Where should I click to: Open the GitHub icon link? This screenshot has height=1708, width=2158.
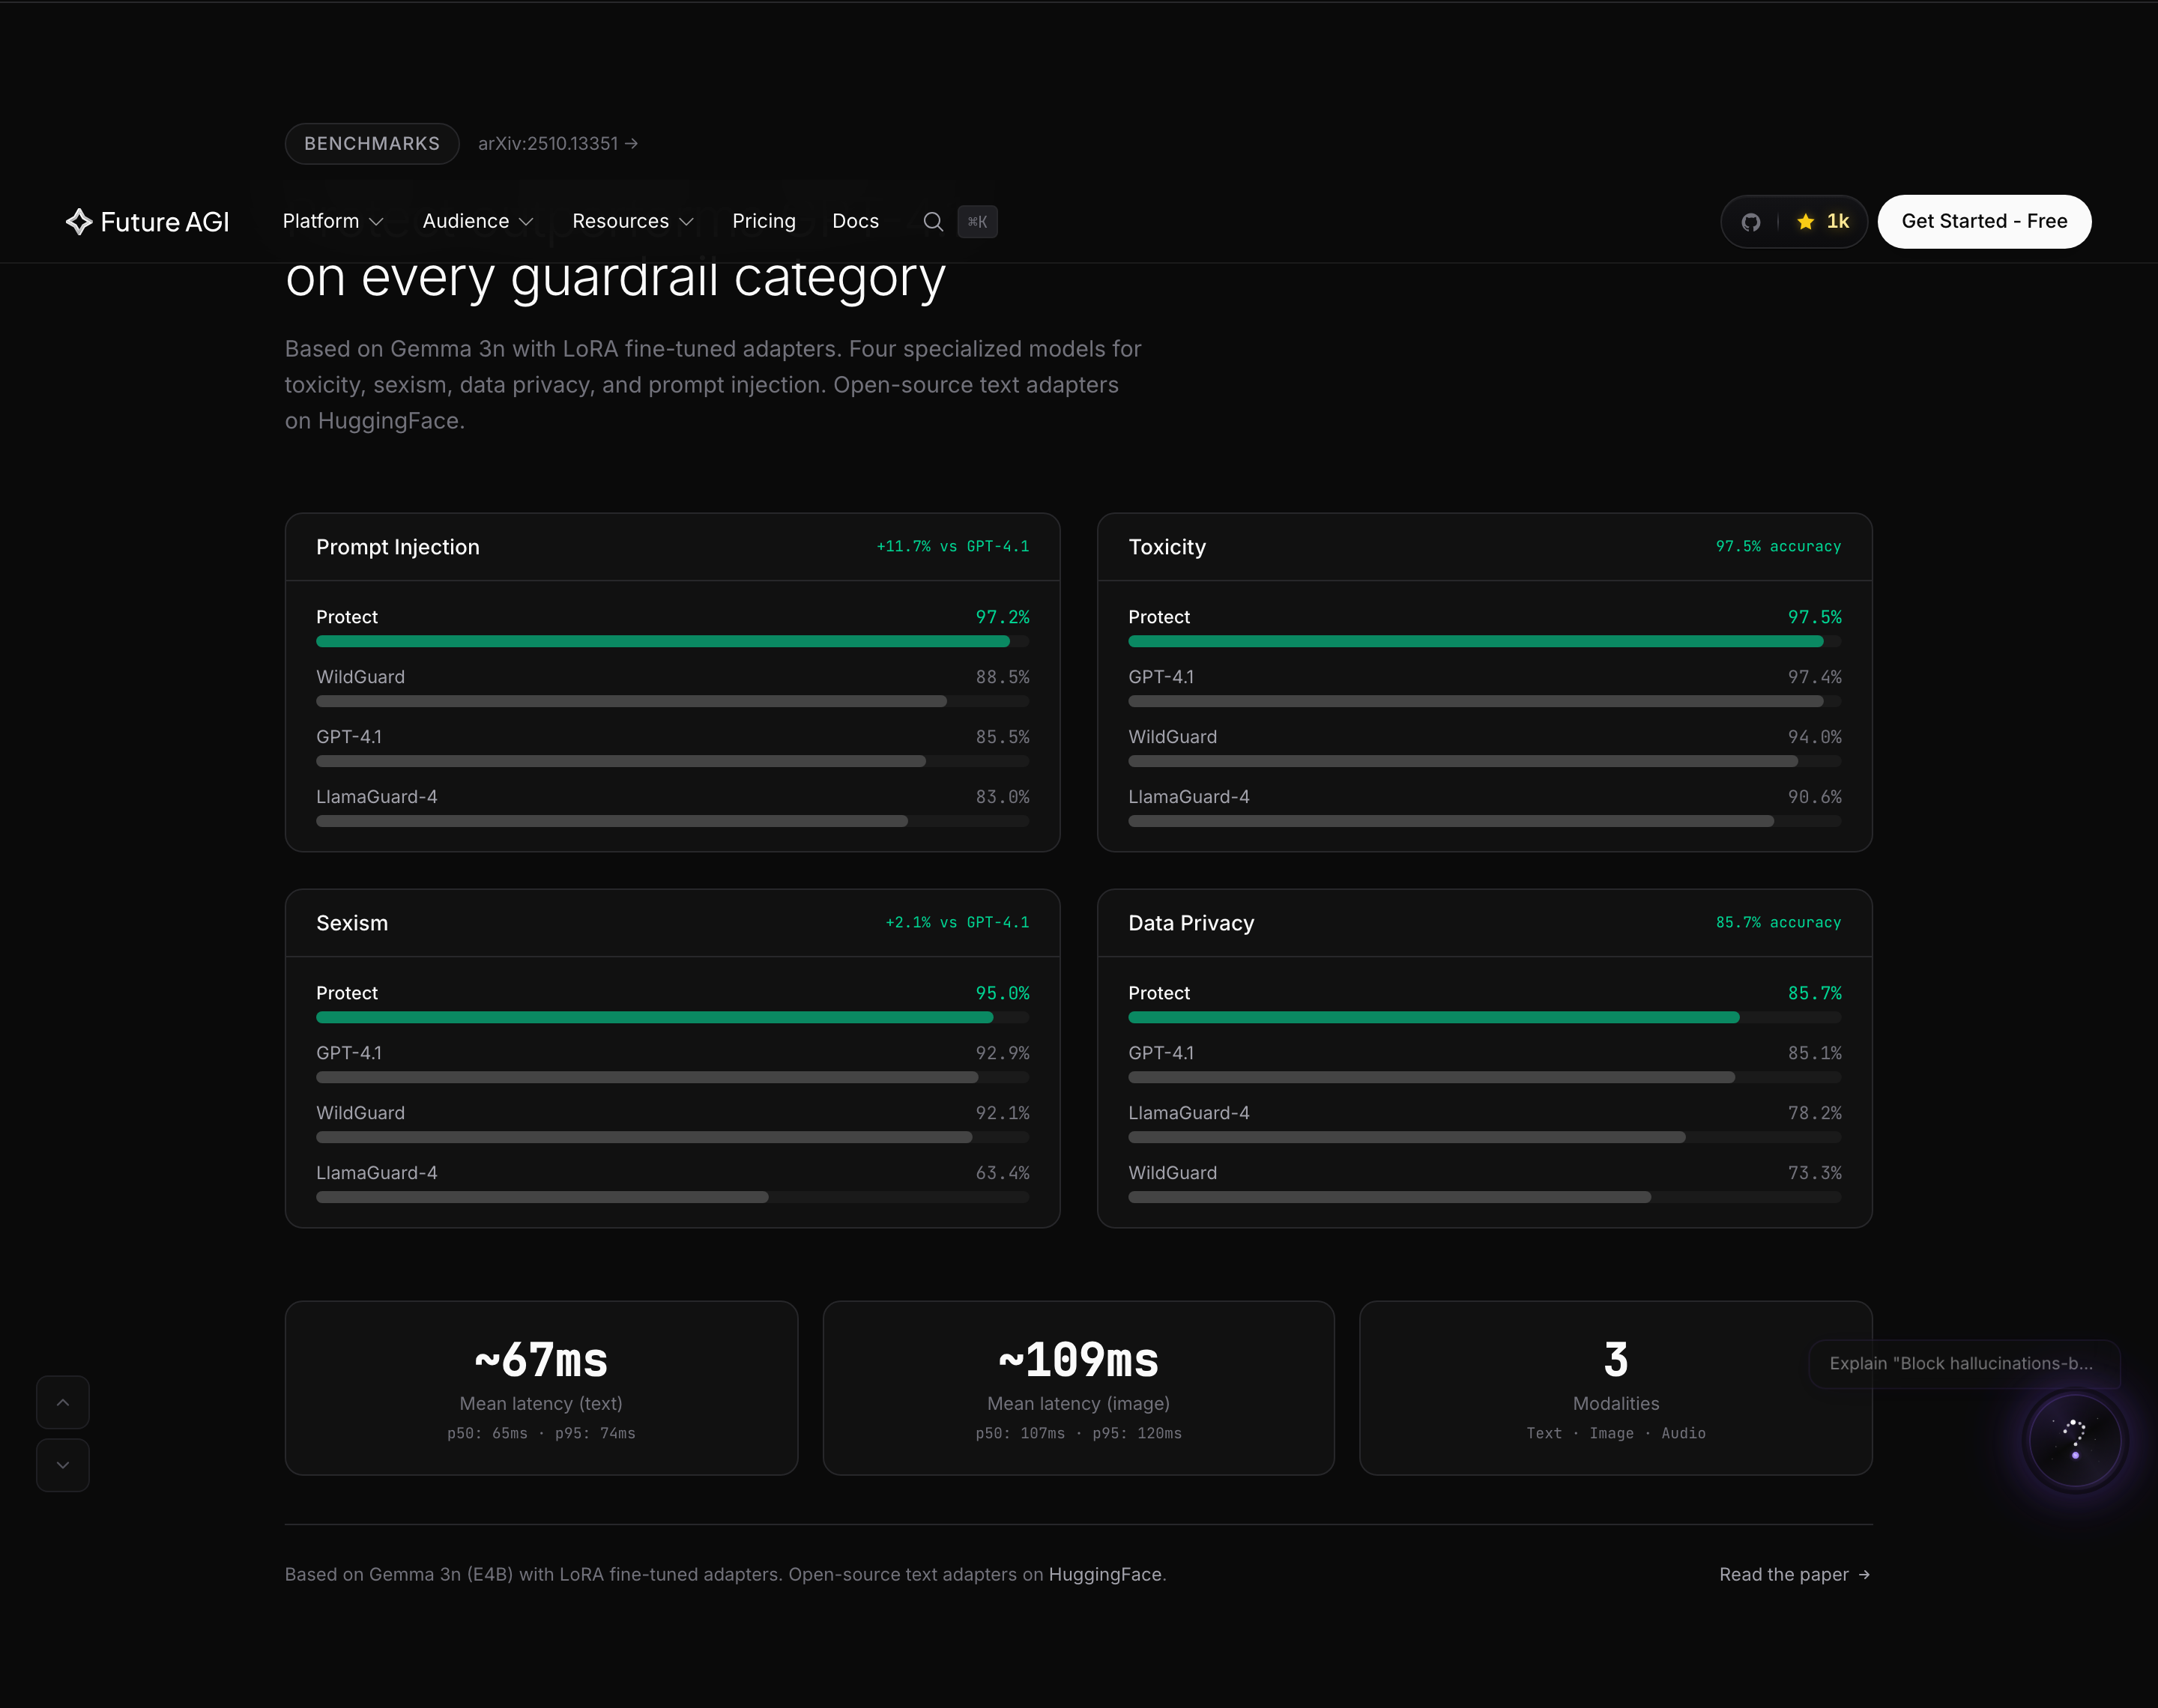pyautogui.click(x=1750, y=221)
